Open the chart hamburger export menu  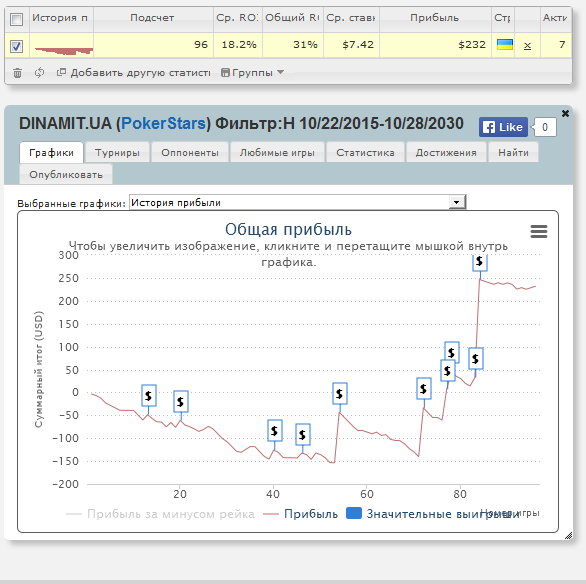pyautogui.click(x=539, y=231)
